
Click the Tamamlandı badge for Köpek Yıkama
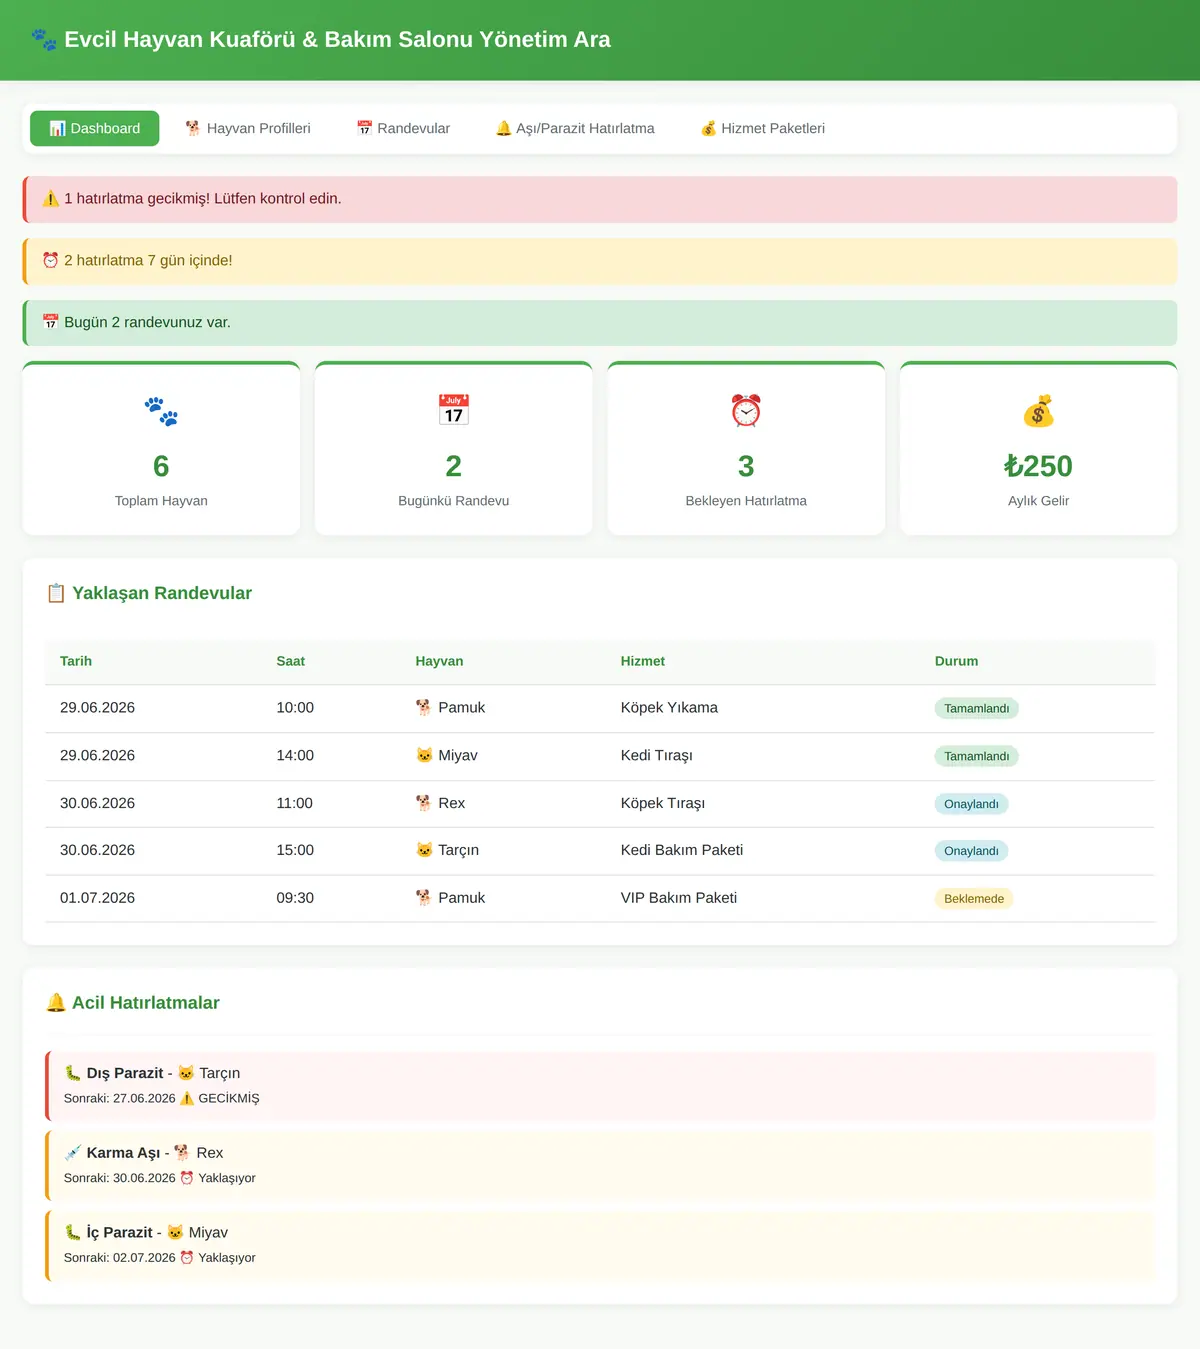(977, 709)
